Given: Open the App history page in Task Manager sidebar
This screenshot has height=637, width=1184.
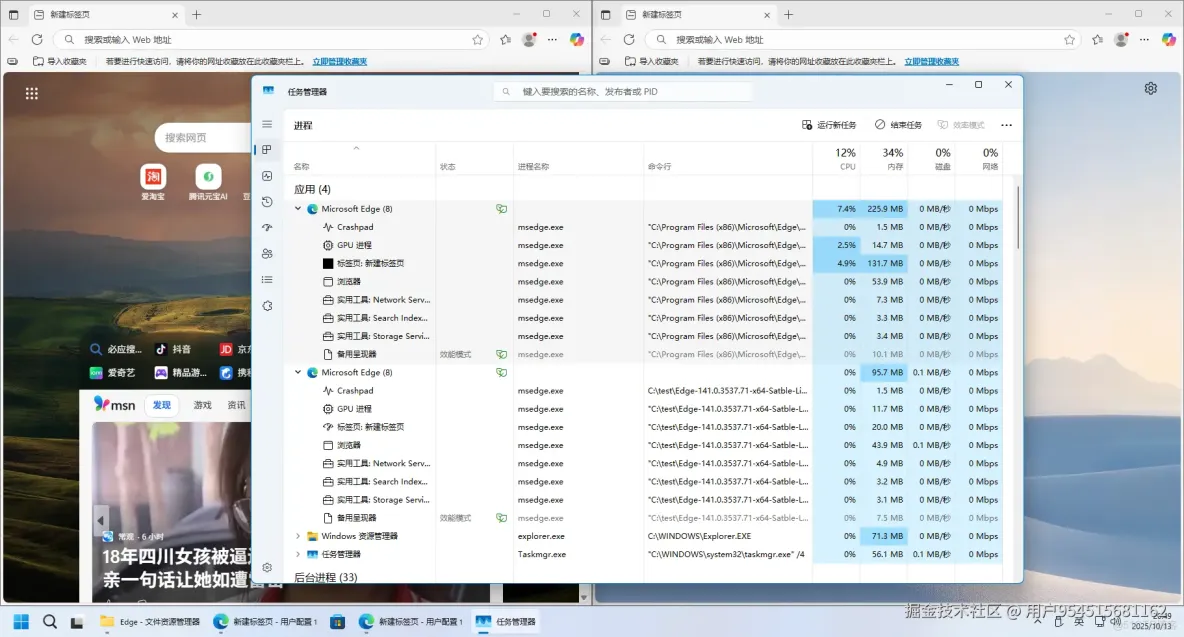Looking at the screenshot, I should point(266,201).
